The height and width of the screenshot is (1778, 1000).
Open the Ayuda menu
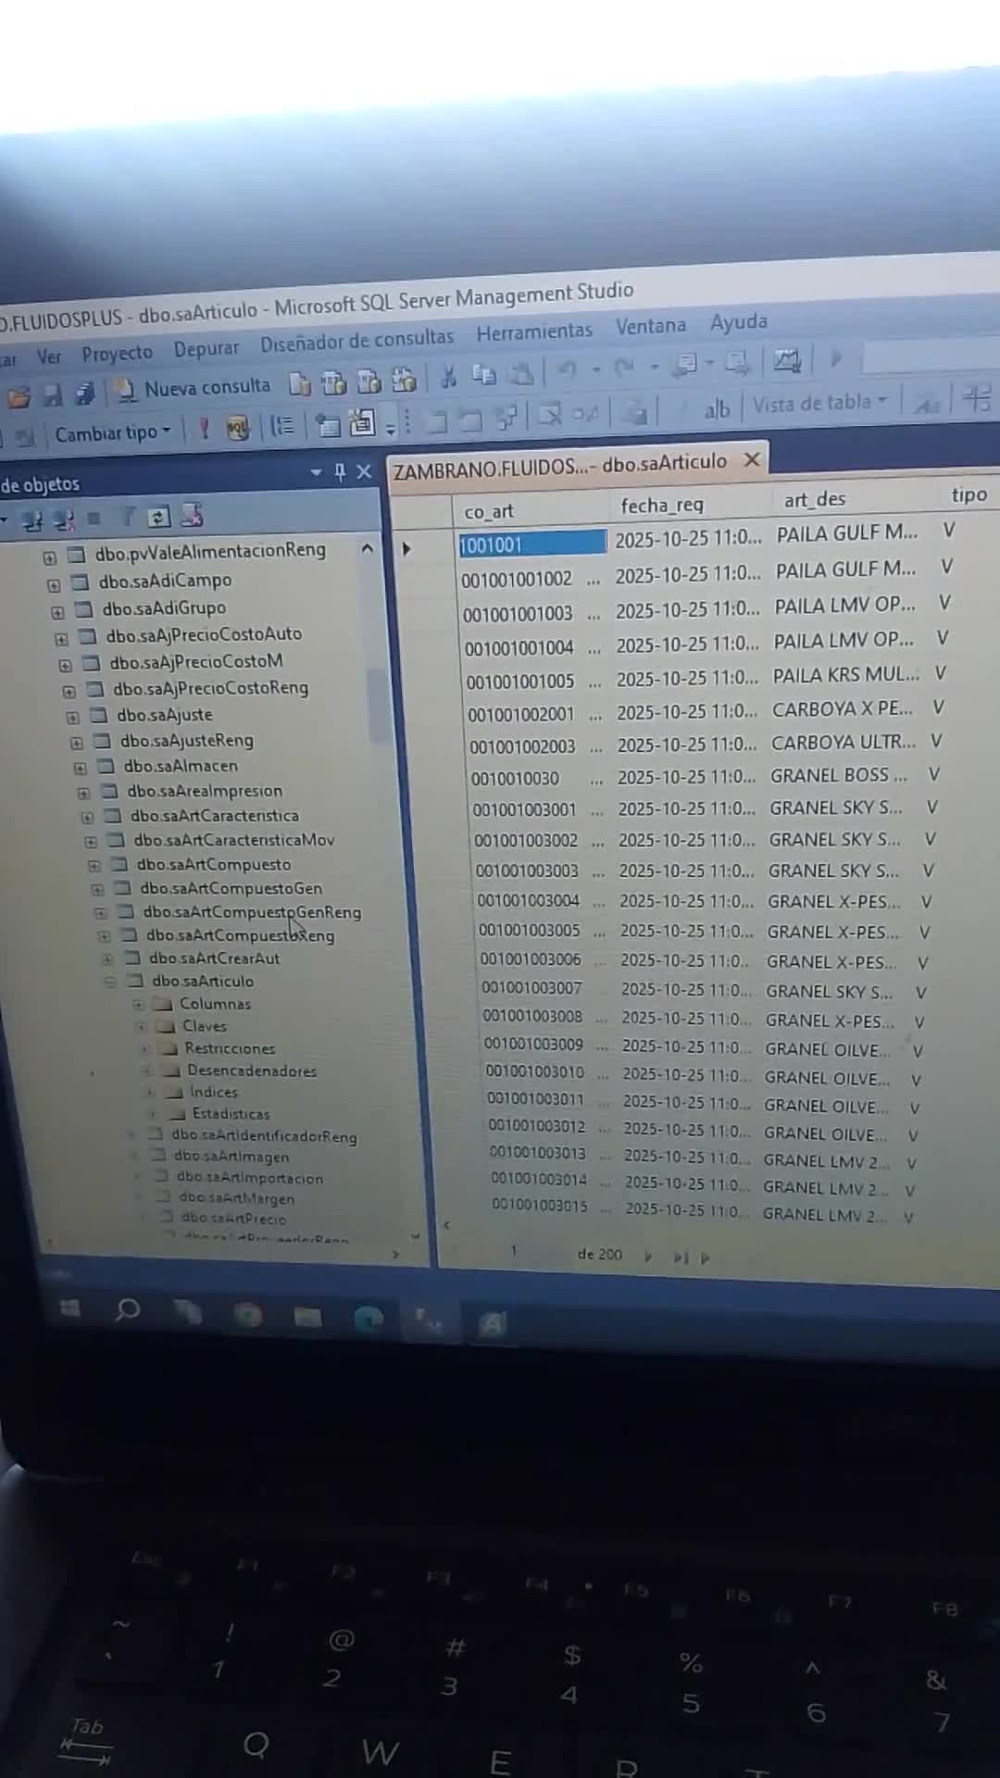click(739, 322)
